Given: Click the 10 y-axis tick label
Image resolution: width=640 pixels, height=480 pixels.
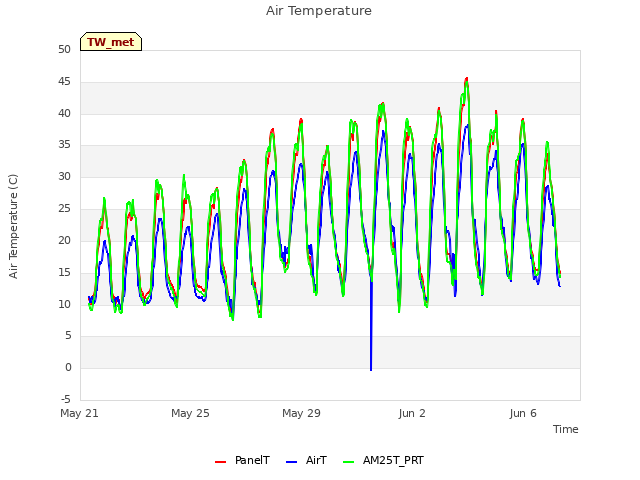Looking at the screenshot, I should [64, 304].
